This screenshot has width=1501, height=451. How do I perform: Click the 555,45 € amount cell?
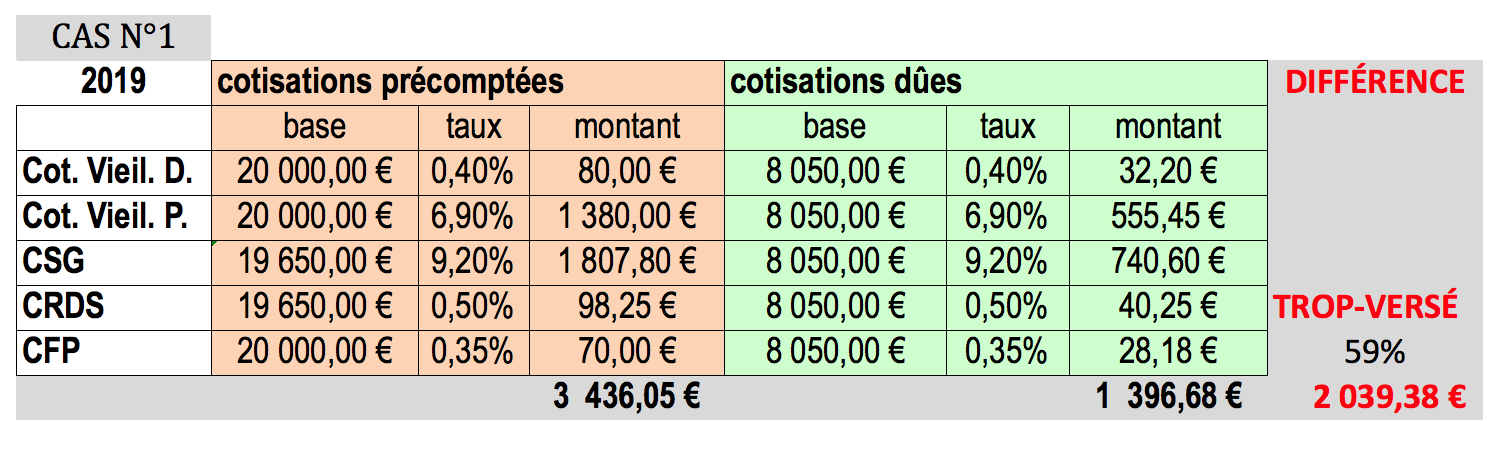pos(1168,217)
